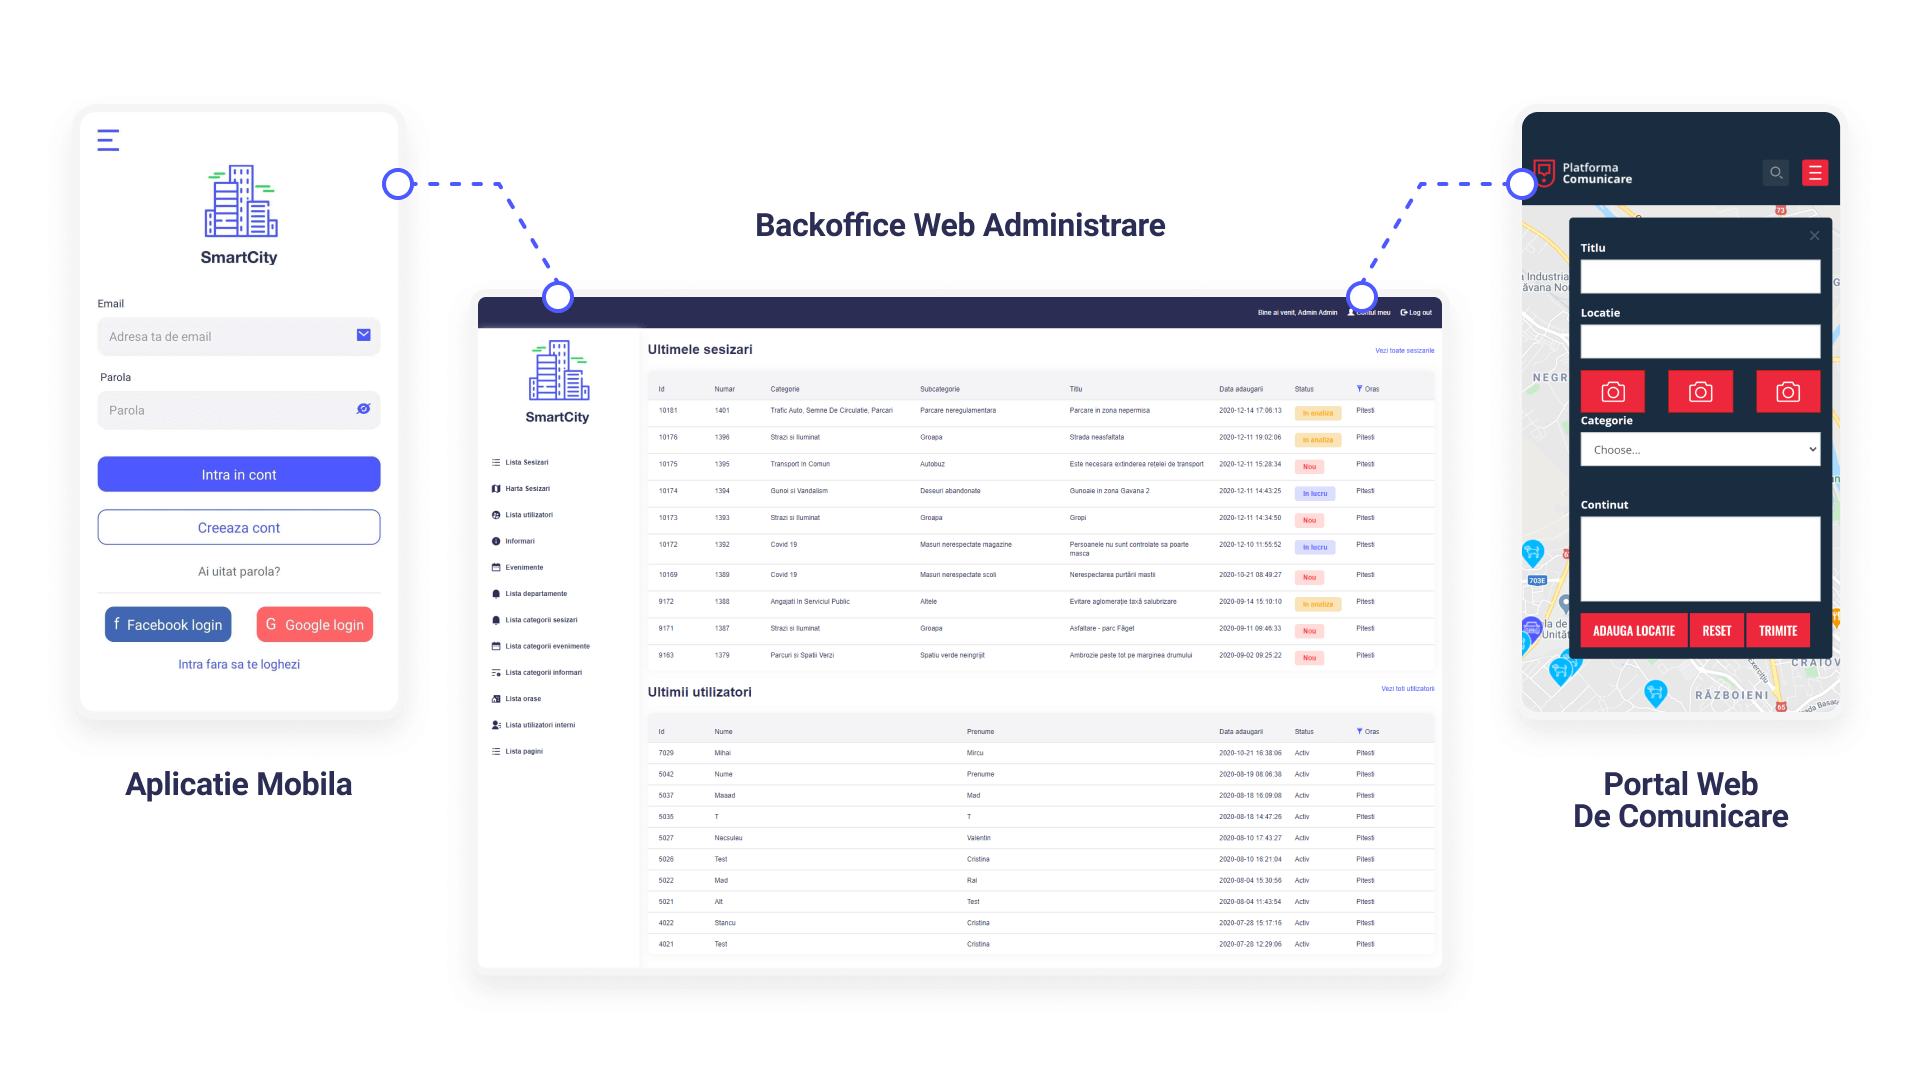The width and height of the screenshot is (1920, 1080).
Task: Click bell icon beside 'Lista categorii sesizari'
Action: pyautogui.click(x=496, y=620)
